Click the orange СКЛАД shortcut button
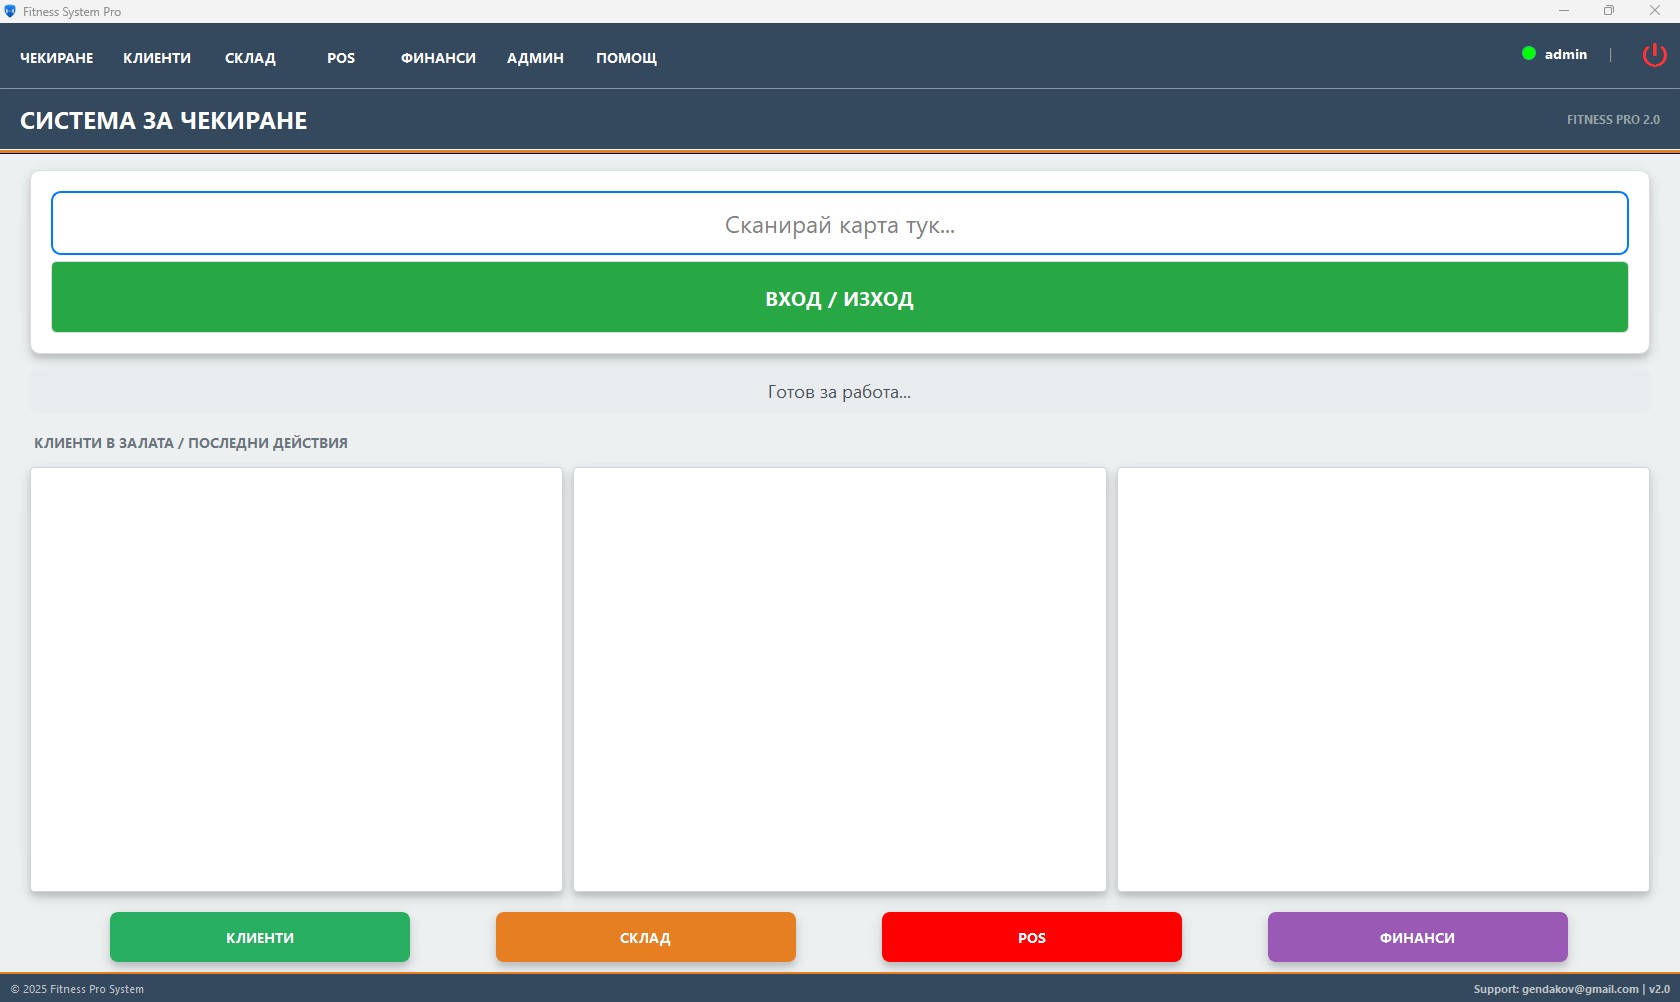The width and height of the screenshot is (1680, 1002). (x=645, y=937)
